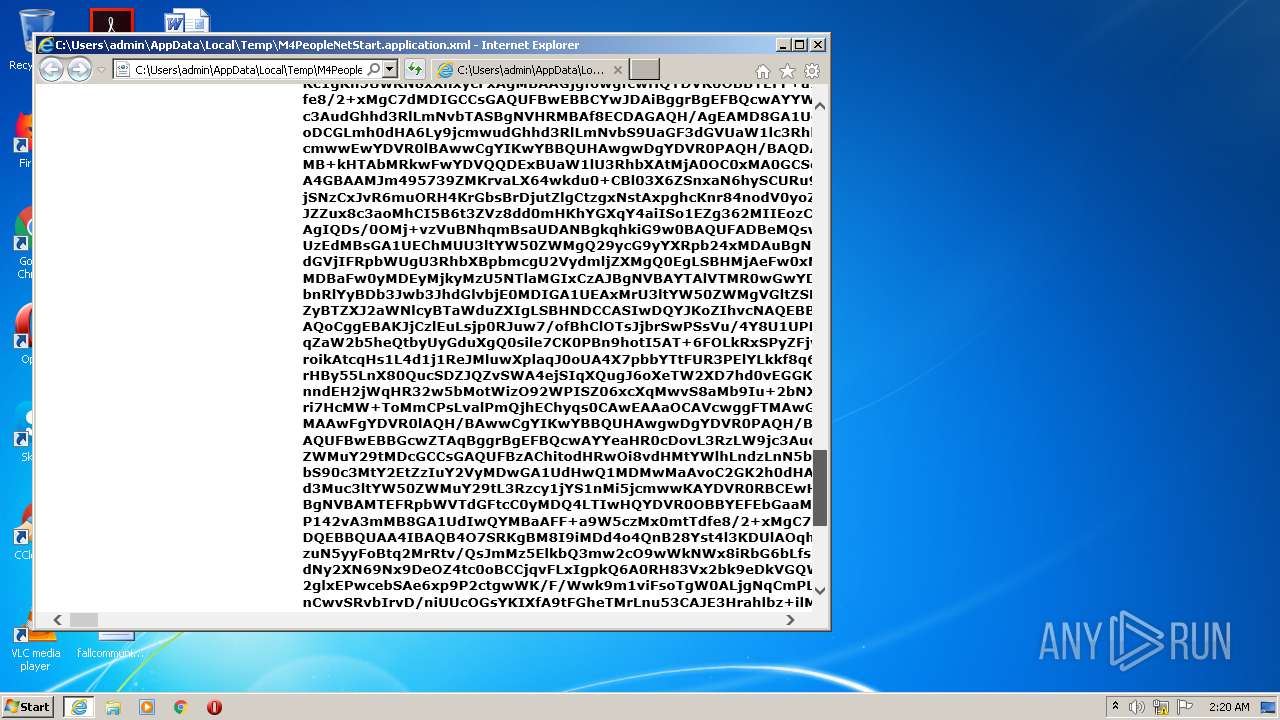The image size is (1280, 720).
Task: Click the line starting with "c3AudGhhd3Rl"
Action: click(x=558, y=116)
